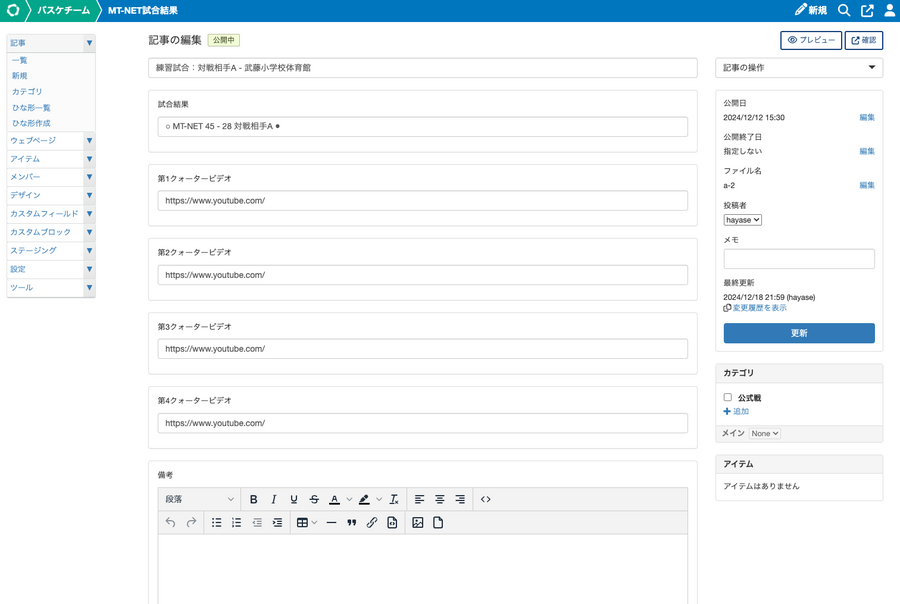
Task: Click the プレビュー button
Action: 811,40
